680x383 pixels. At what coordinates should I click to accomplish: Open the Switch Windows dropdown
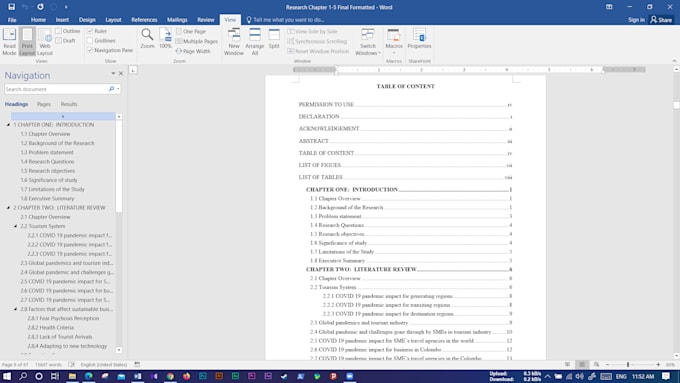pyautogui.click(x=368, y=42)
